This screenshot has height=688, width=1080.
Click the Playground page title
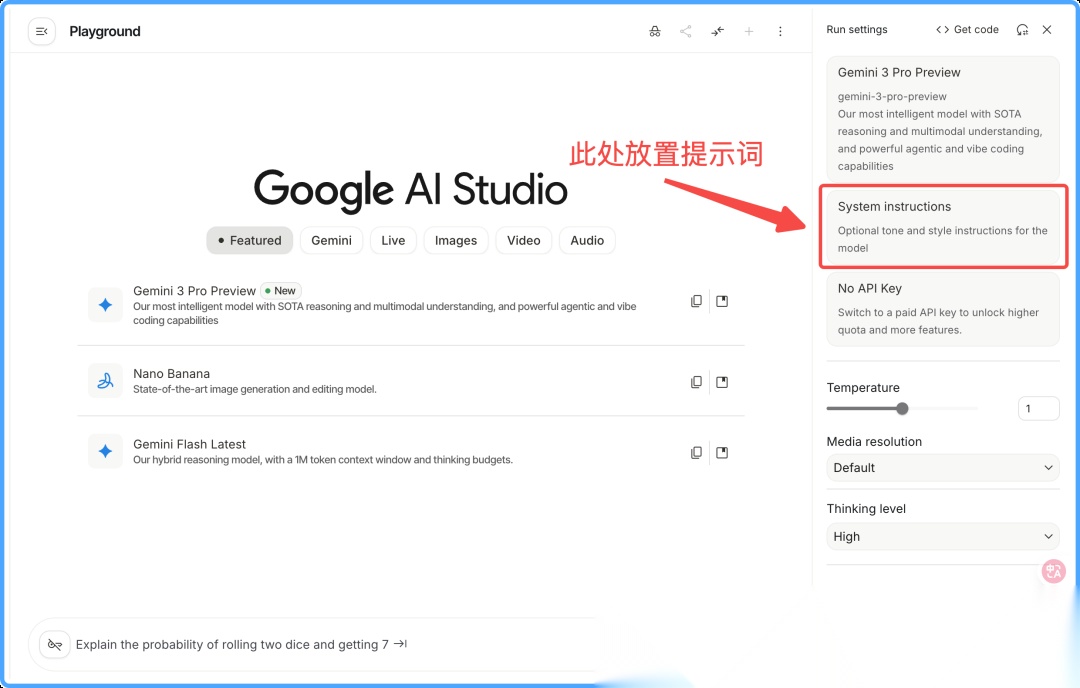[x=105, y=32]
